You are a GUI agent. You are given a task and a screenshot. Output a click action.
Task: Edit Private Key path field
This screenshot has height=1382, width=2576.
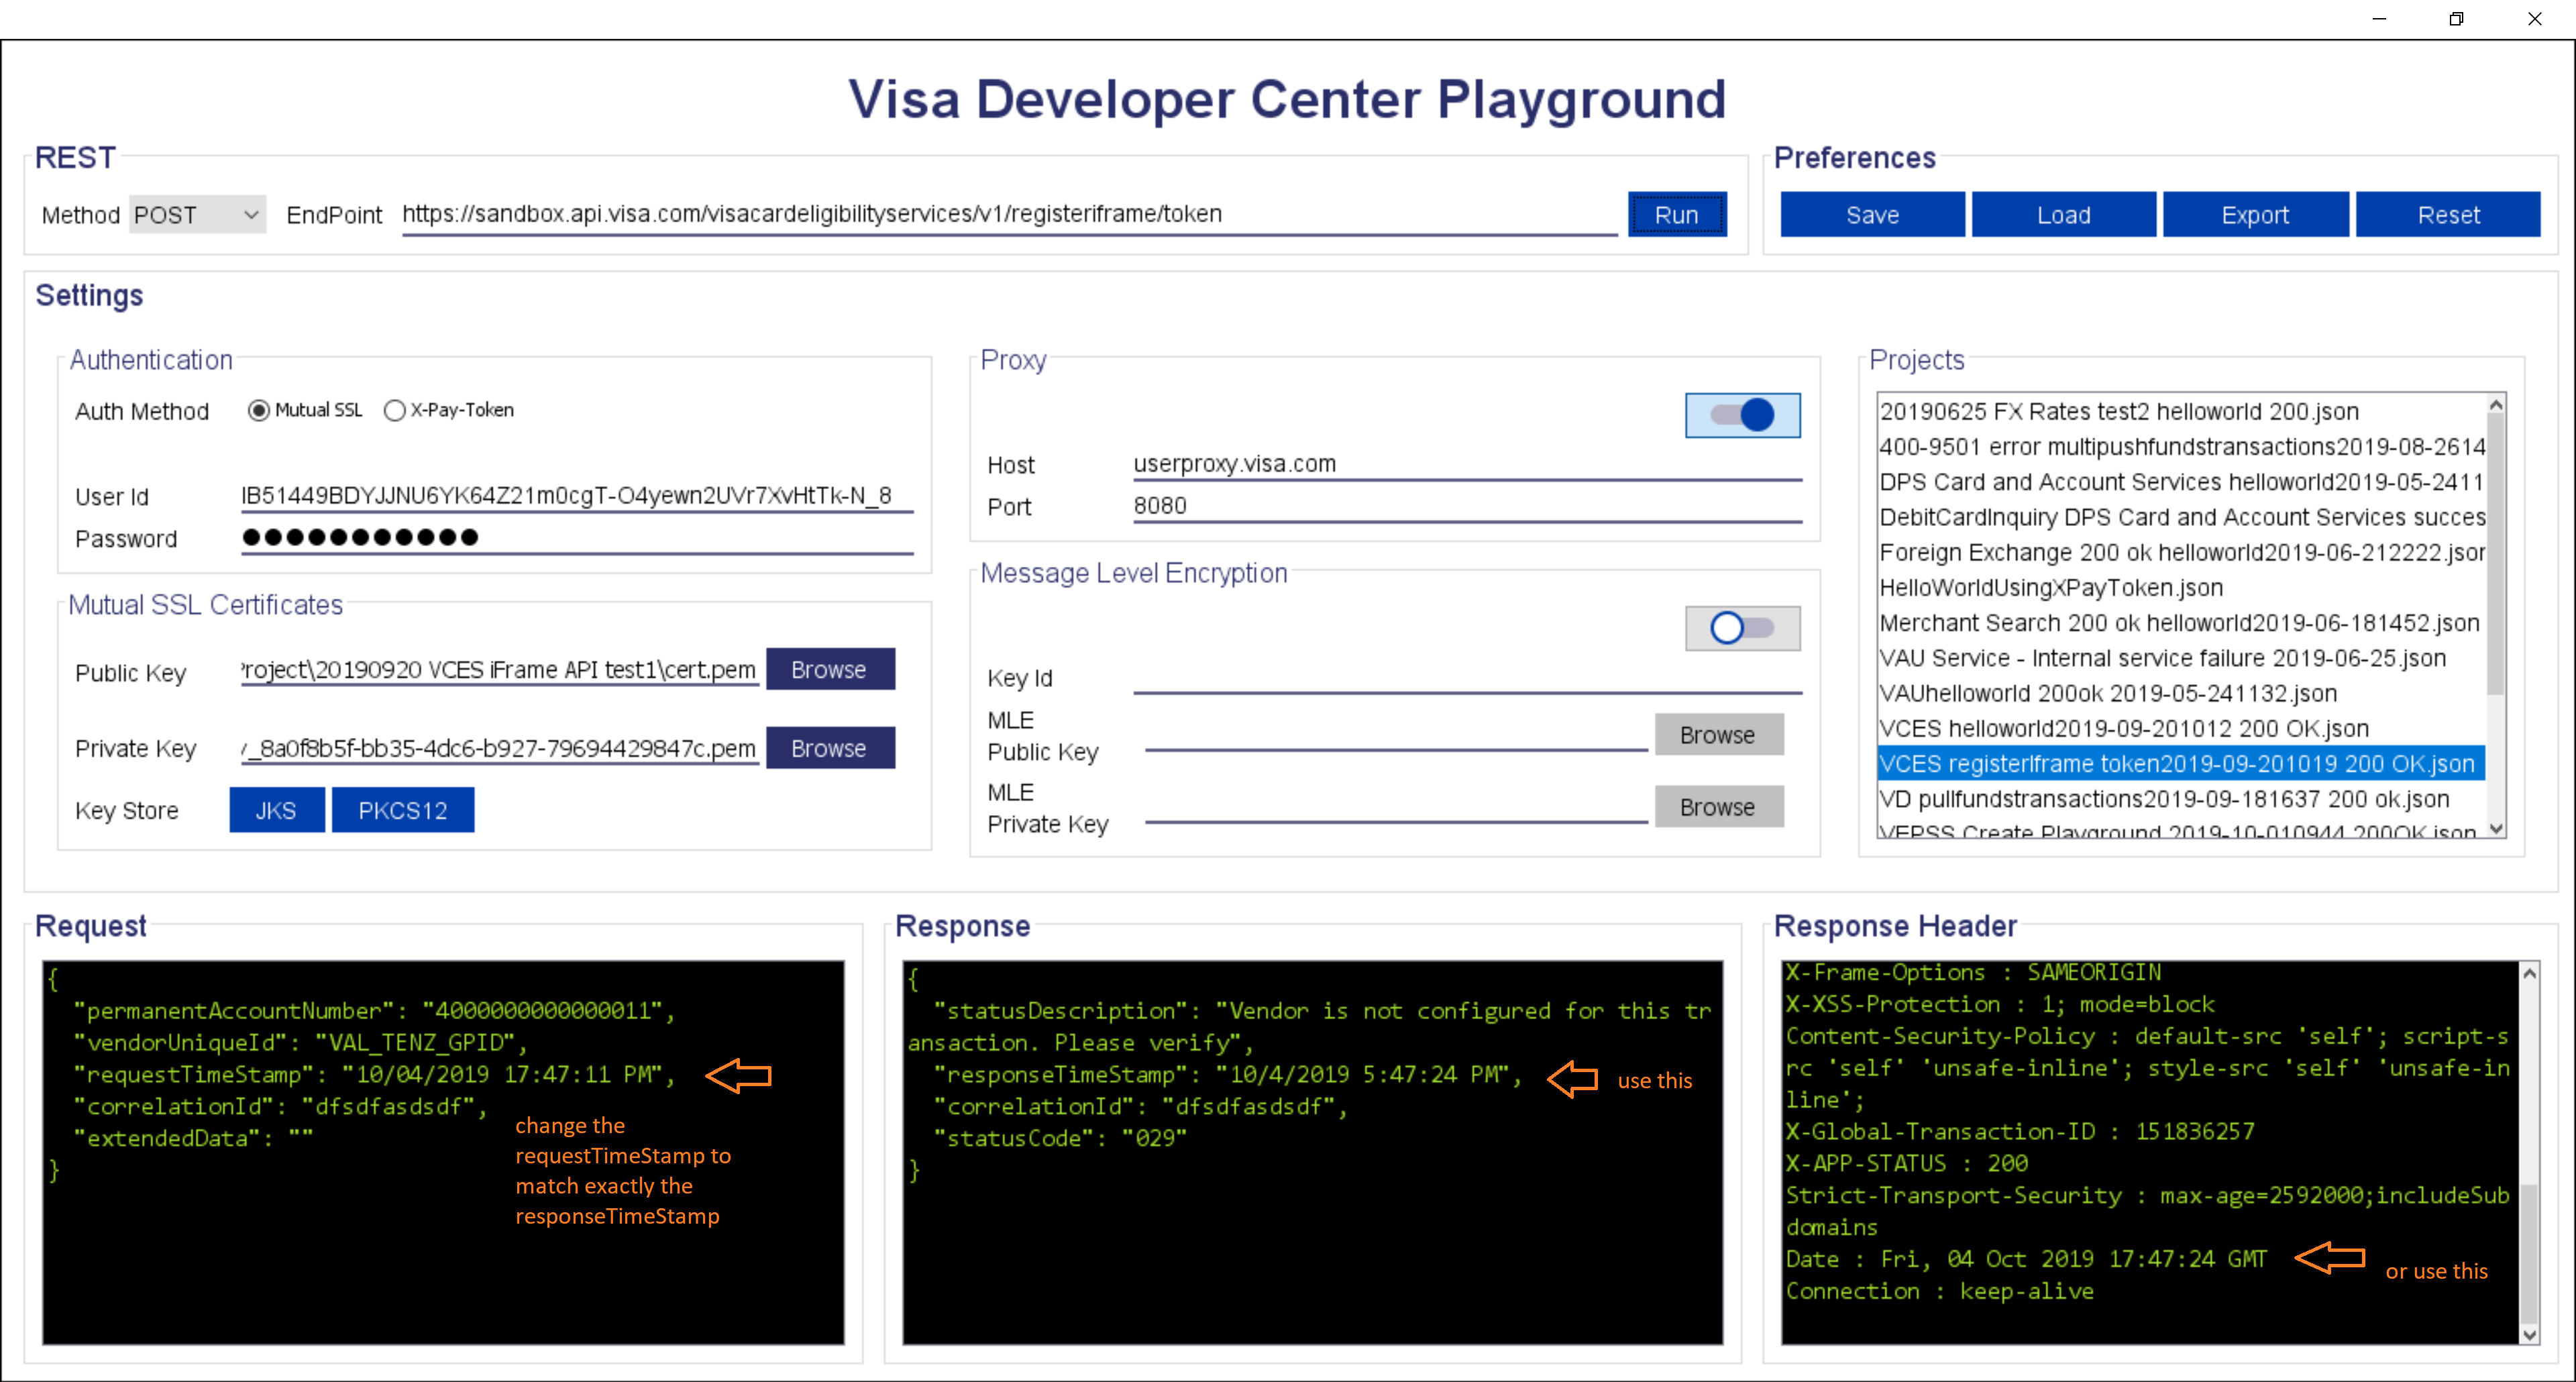[499, 749]
